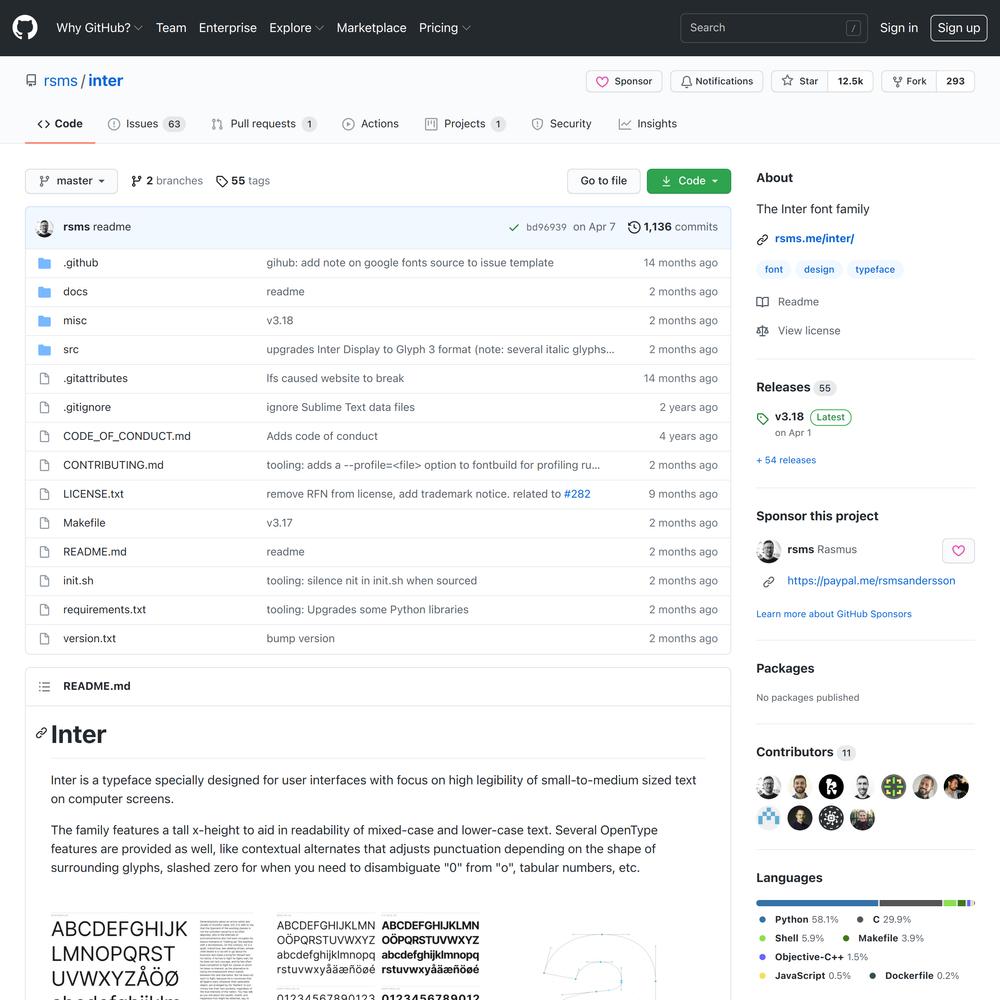Viewport: 1000px width, 1000px height.
Task: Click the file icon for LICENSE.txt
Action: pos(44,494)
